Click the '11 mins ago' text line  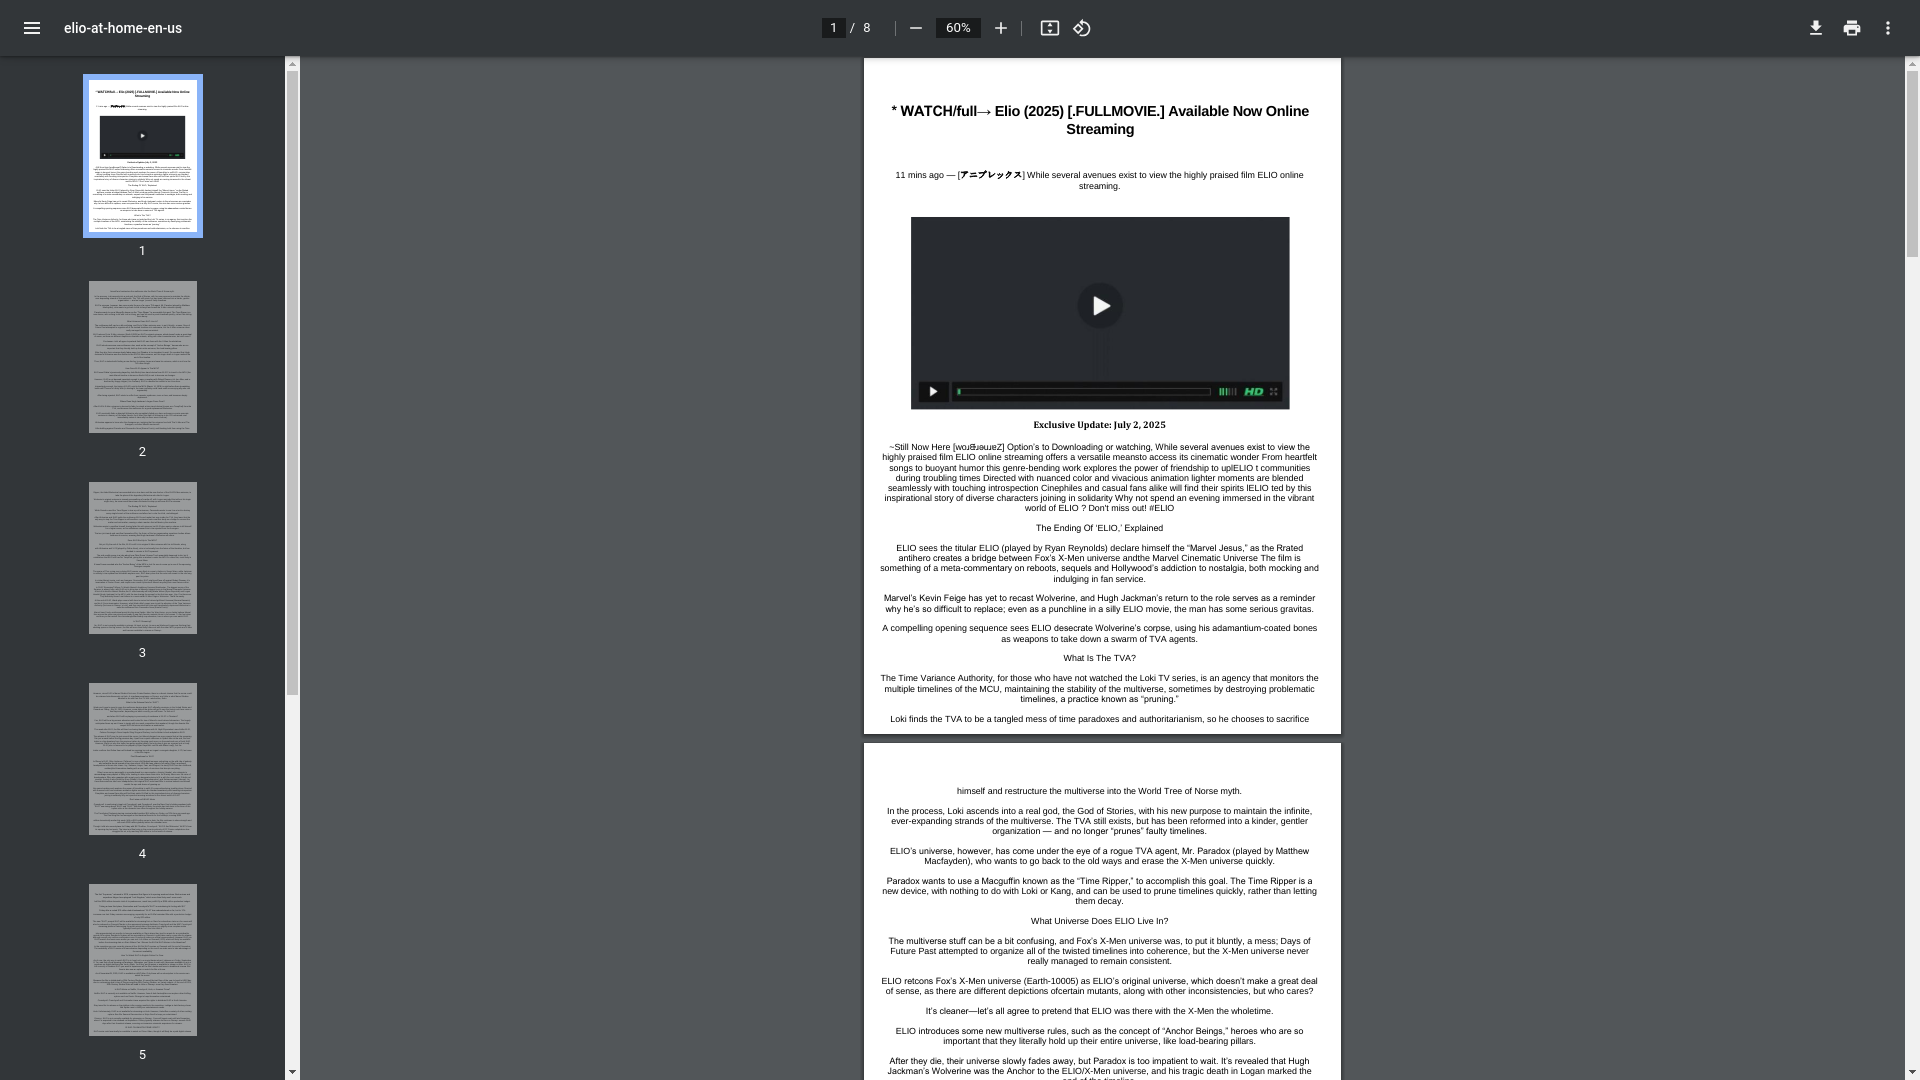click(x=1099, y=180)
